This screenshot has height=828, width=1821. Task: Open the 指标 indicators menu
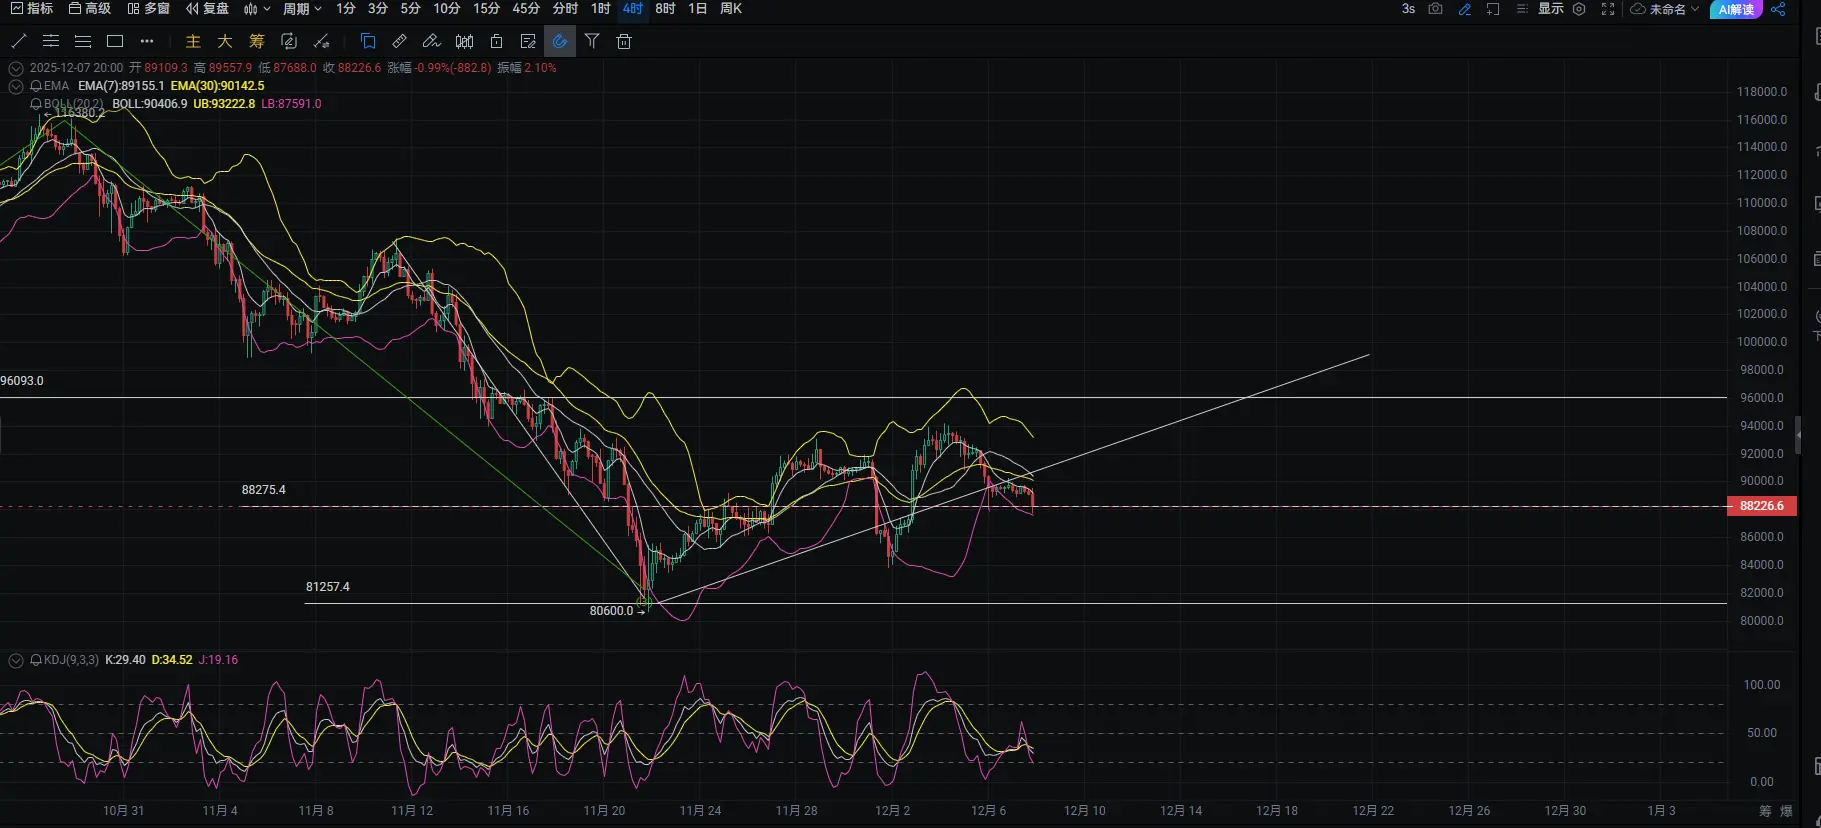tap(31, 9)
